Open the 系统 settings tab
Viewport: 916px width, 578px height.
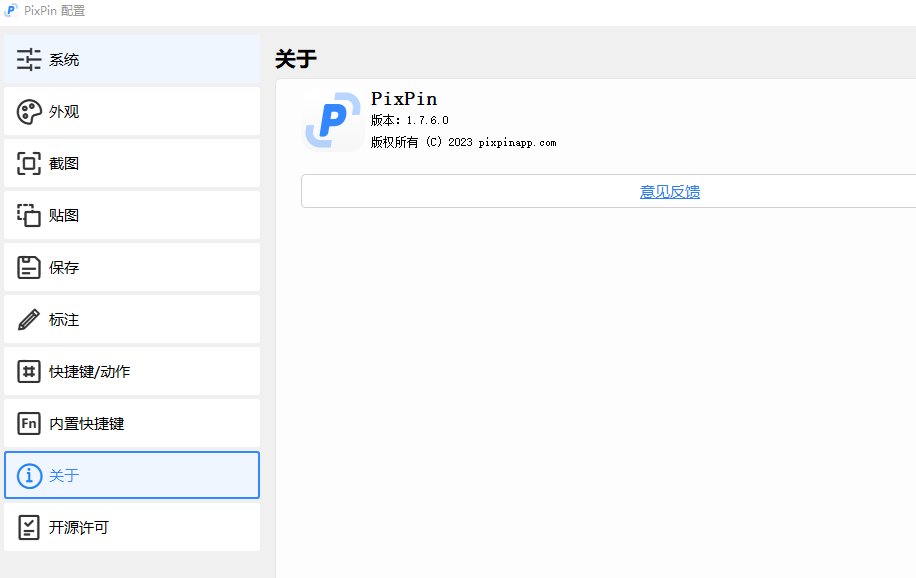click(x=132, y=60)
